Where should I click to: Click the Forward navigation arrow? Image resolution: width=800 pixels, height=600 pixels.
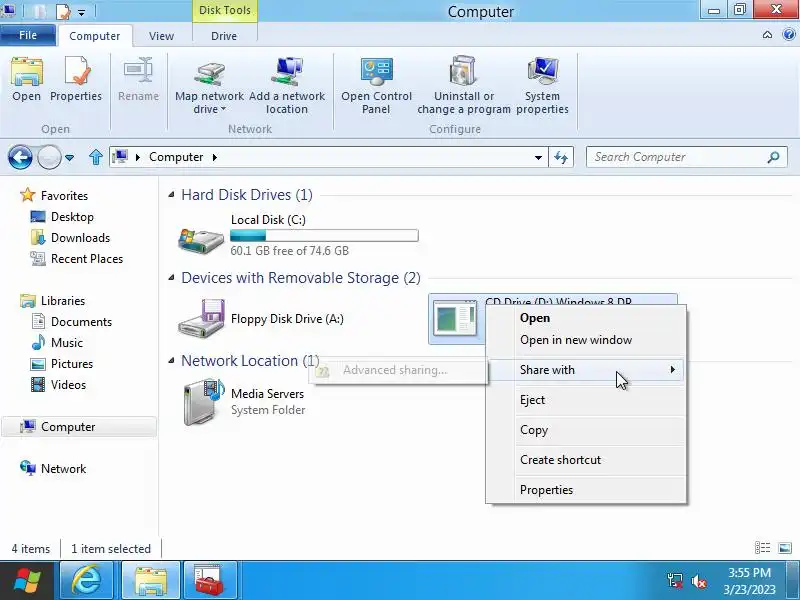click(x=49, y=157)
